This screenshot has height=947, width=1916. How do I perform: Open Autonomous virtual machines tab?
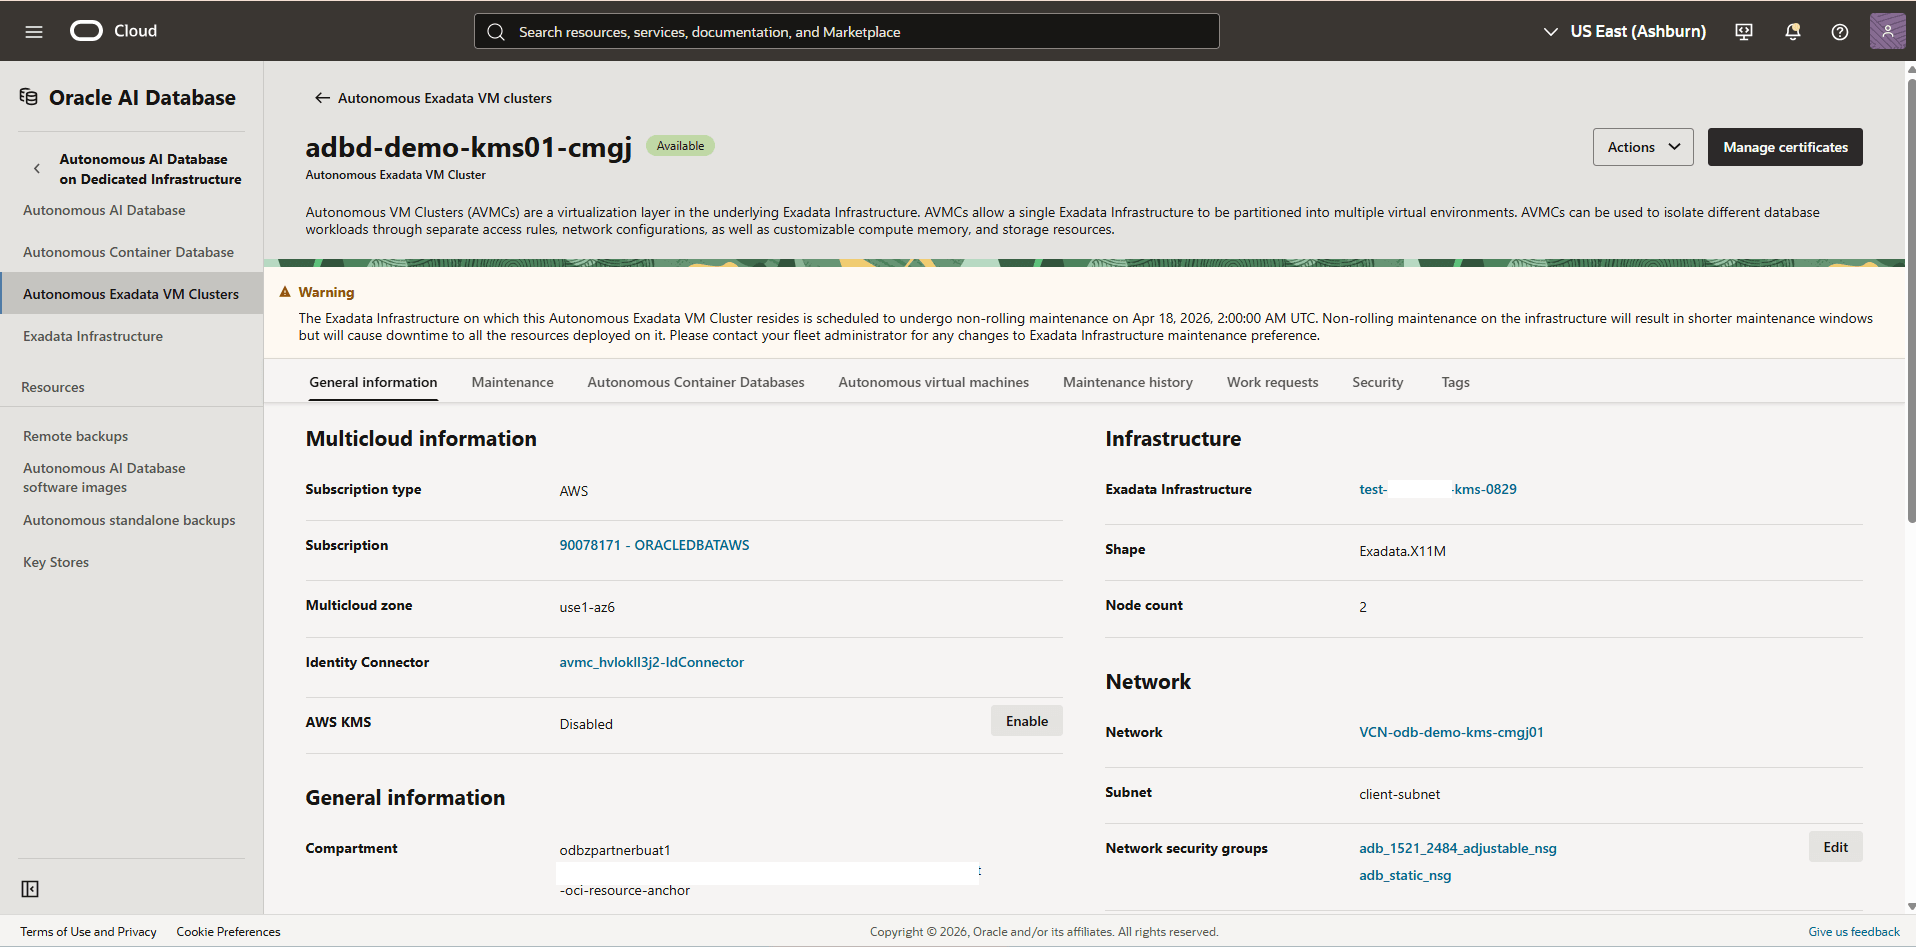pyautogui.click(x=934, y=382)
